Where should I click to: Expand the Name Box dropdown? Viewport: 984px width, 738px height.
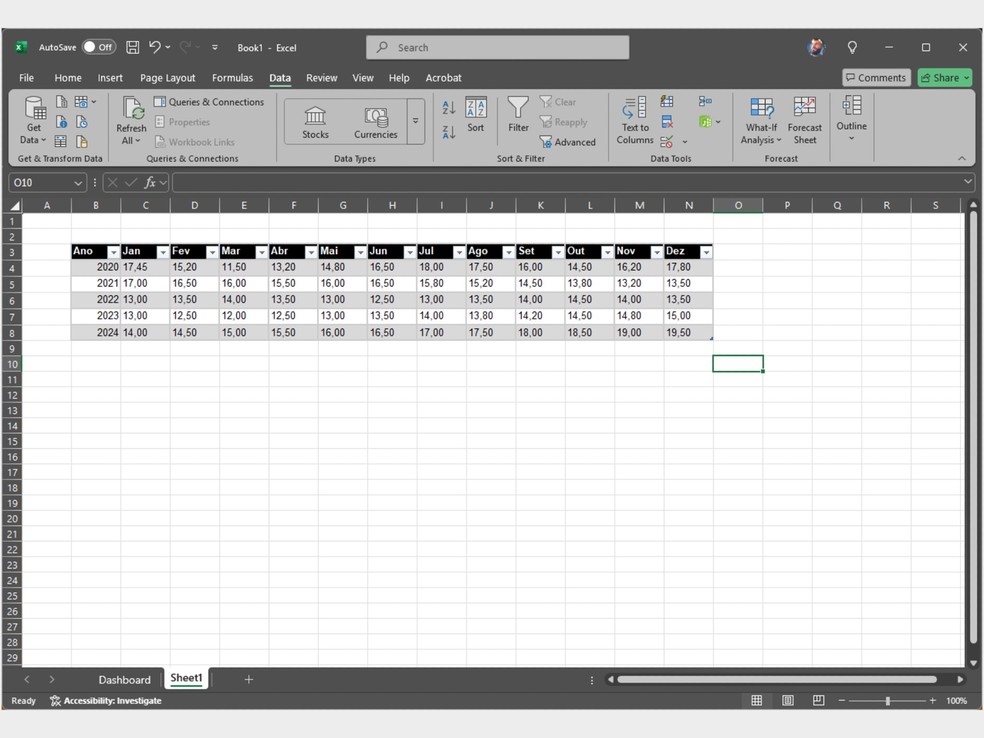tap(78, 183)
